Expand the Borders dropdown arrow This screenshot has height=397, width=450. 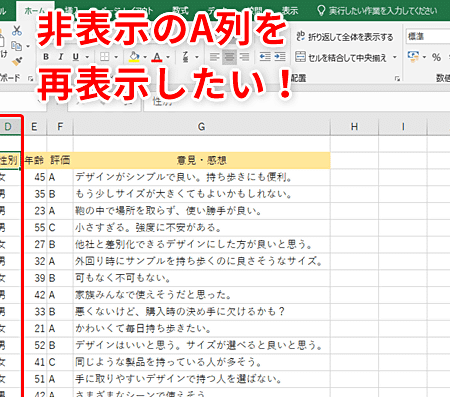[116, 57]
